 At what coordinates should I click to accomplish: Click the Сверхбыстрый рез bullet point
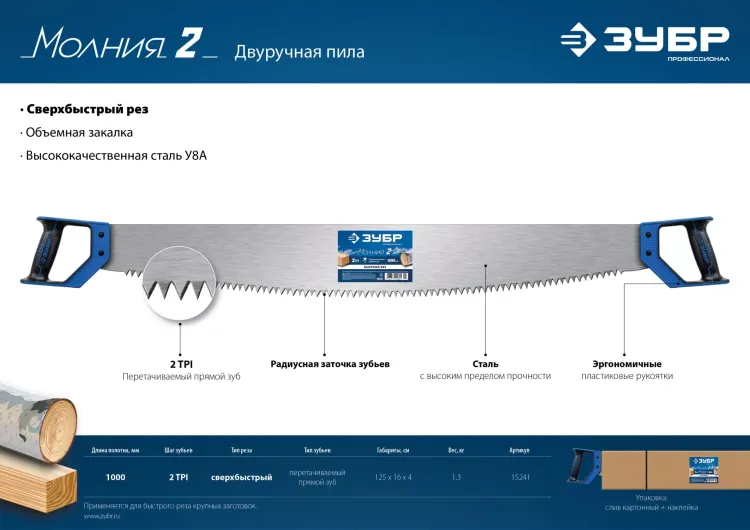[x=87, y=109]
